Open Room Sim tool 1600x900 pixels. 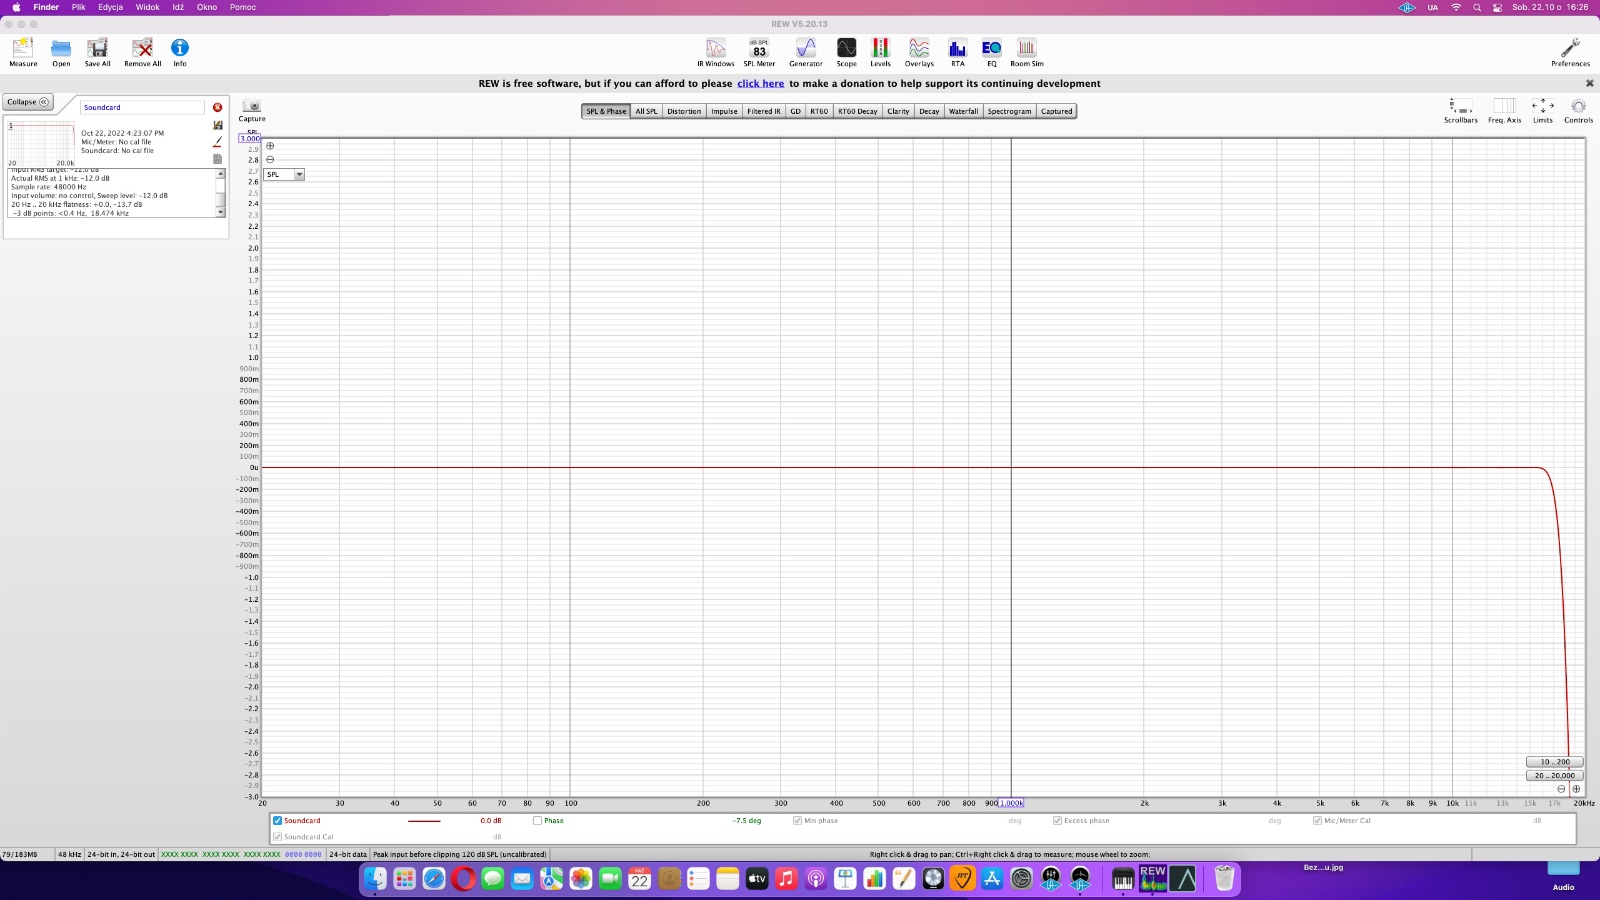(1027, 52)
